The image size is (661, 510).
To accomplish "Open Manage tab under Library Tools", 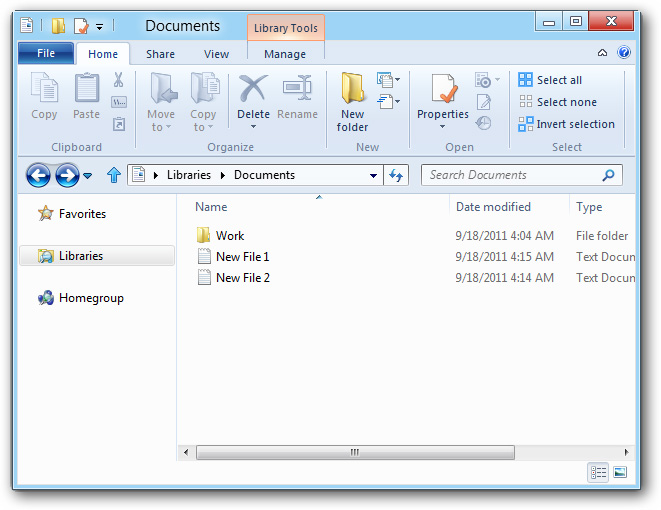I will pyautogui.click(x=285, y=54).
